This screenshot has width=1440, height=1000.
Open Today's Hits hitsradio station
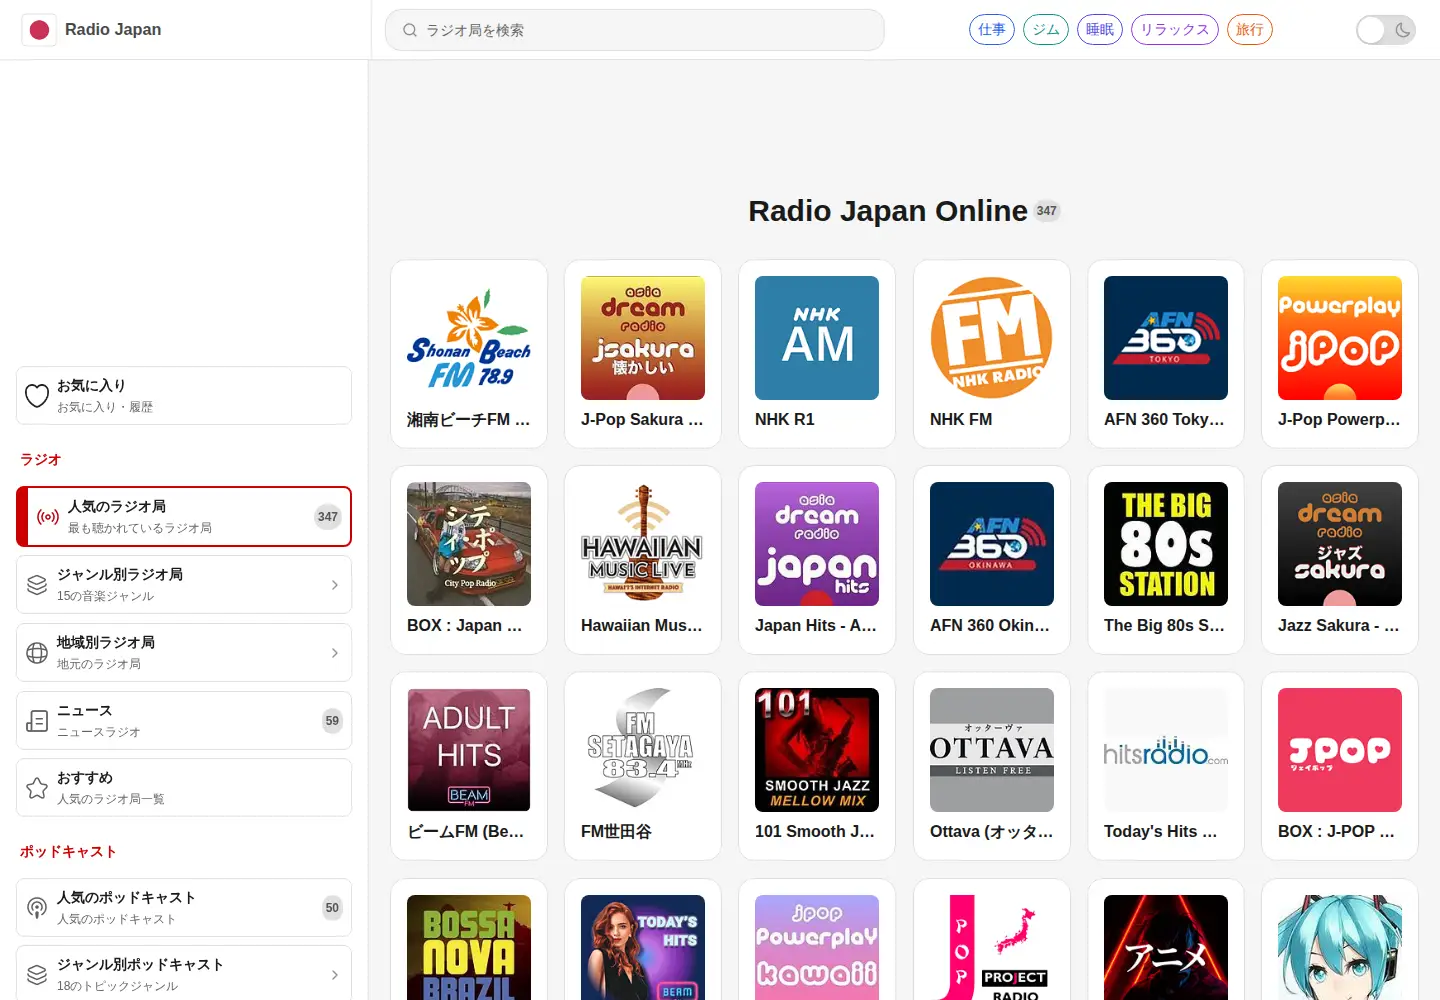tap(1166, 766)
